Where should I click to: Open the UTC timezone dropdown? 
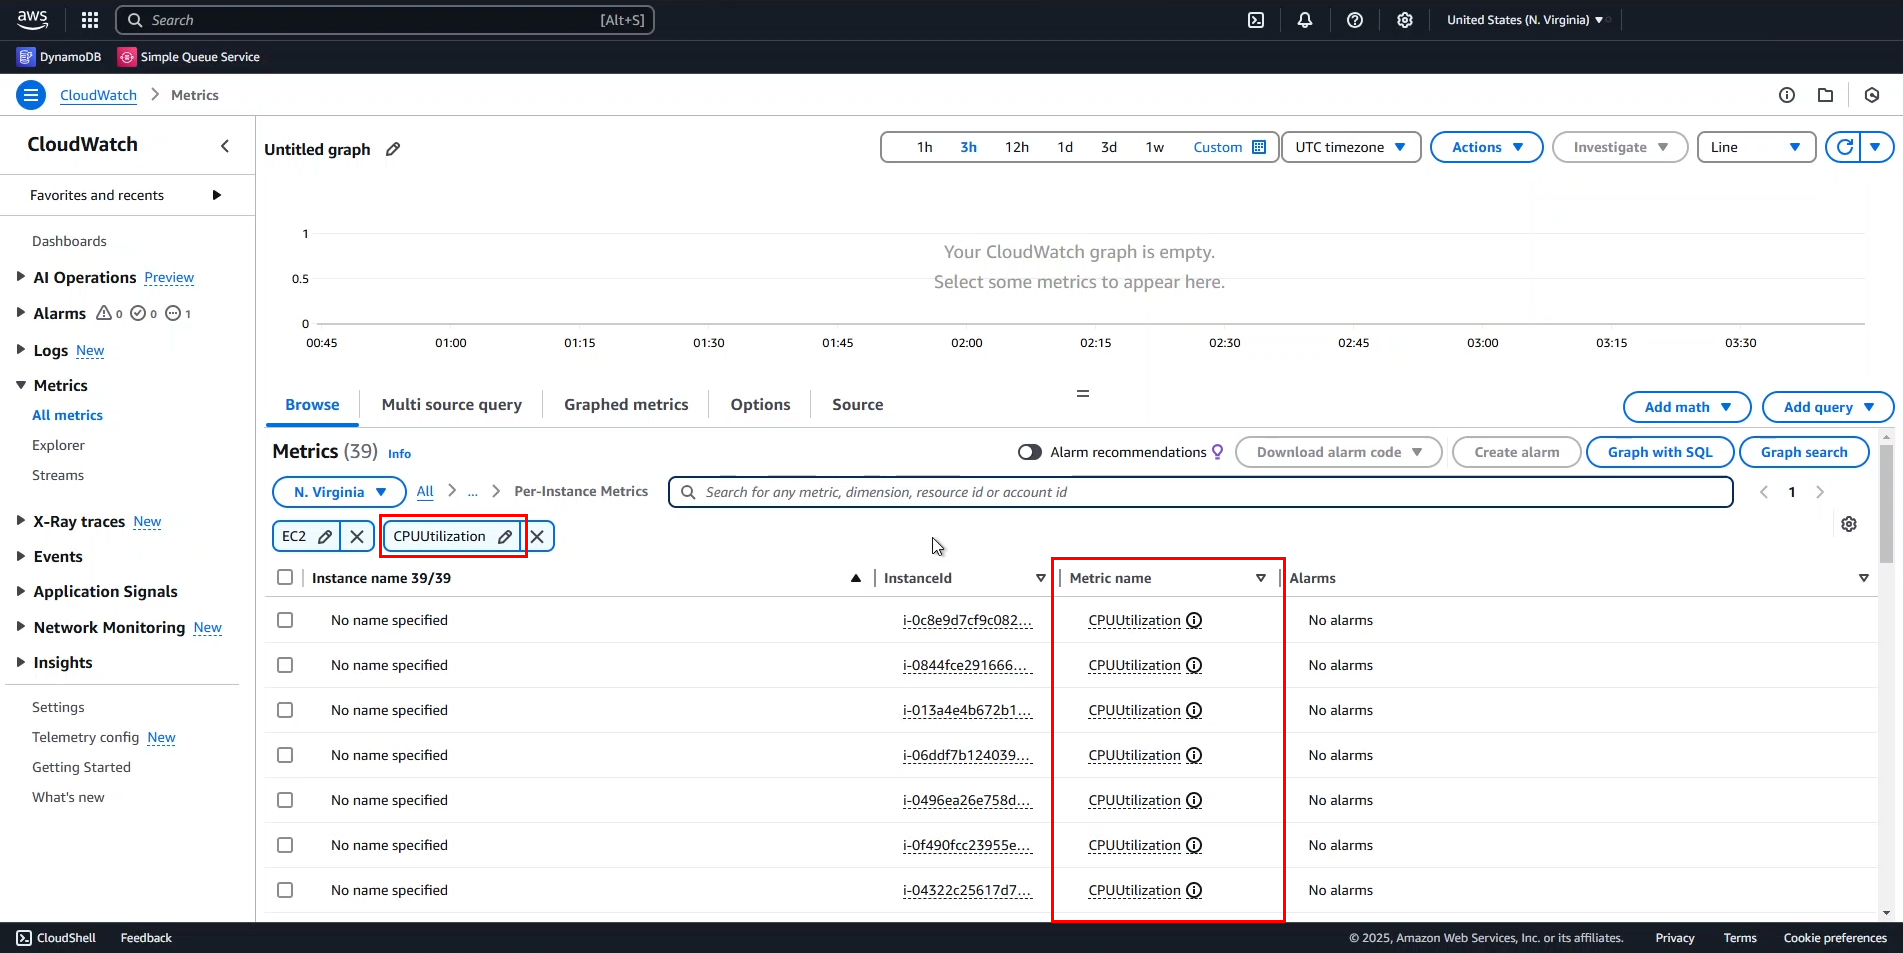click(x=1350, y=147)
